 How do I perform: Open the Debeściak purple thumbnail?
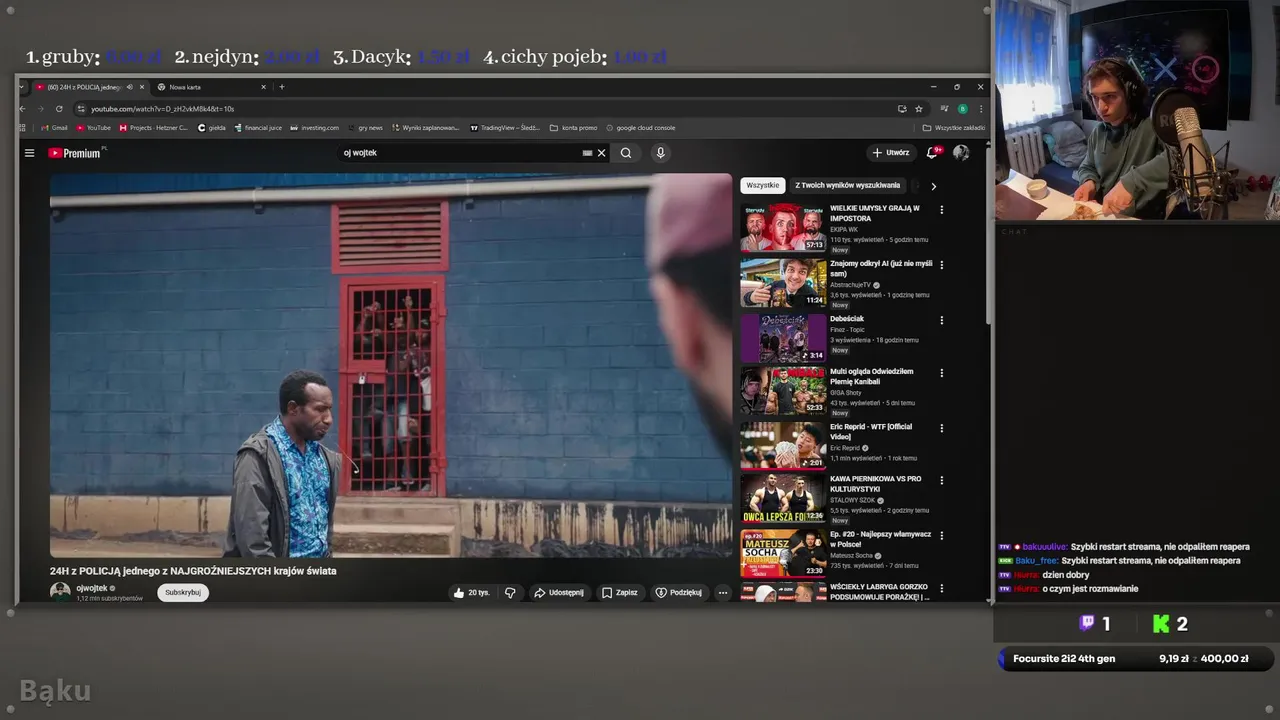(783, 338)
